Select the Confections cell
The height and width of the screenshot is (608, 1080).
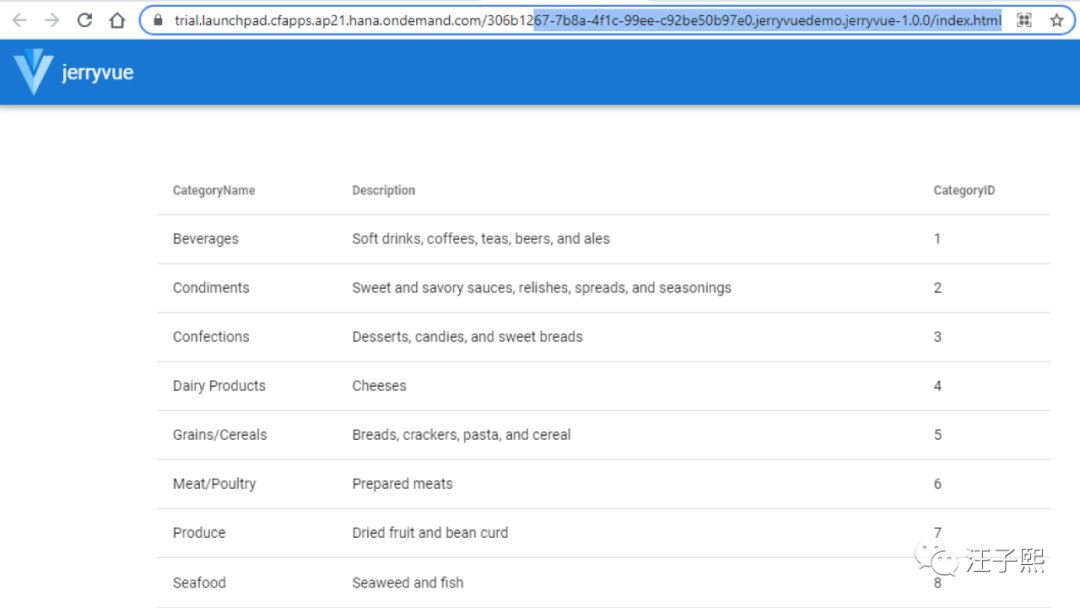pos(211,337)
